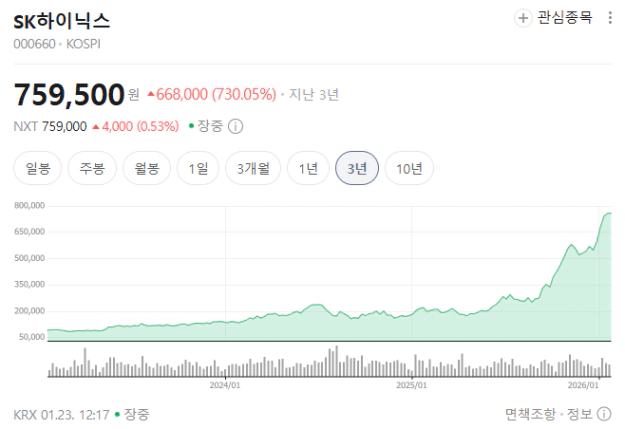The width and height of the screenshot is (625, 429).
Task: Select the 월봉 monthly candle chart
Action: 147,168
